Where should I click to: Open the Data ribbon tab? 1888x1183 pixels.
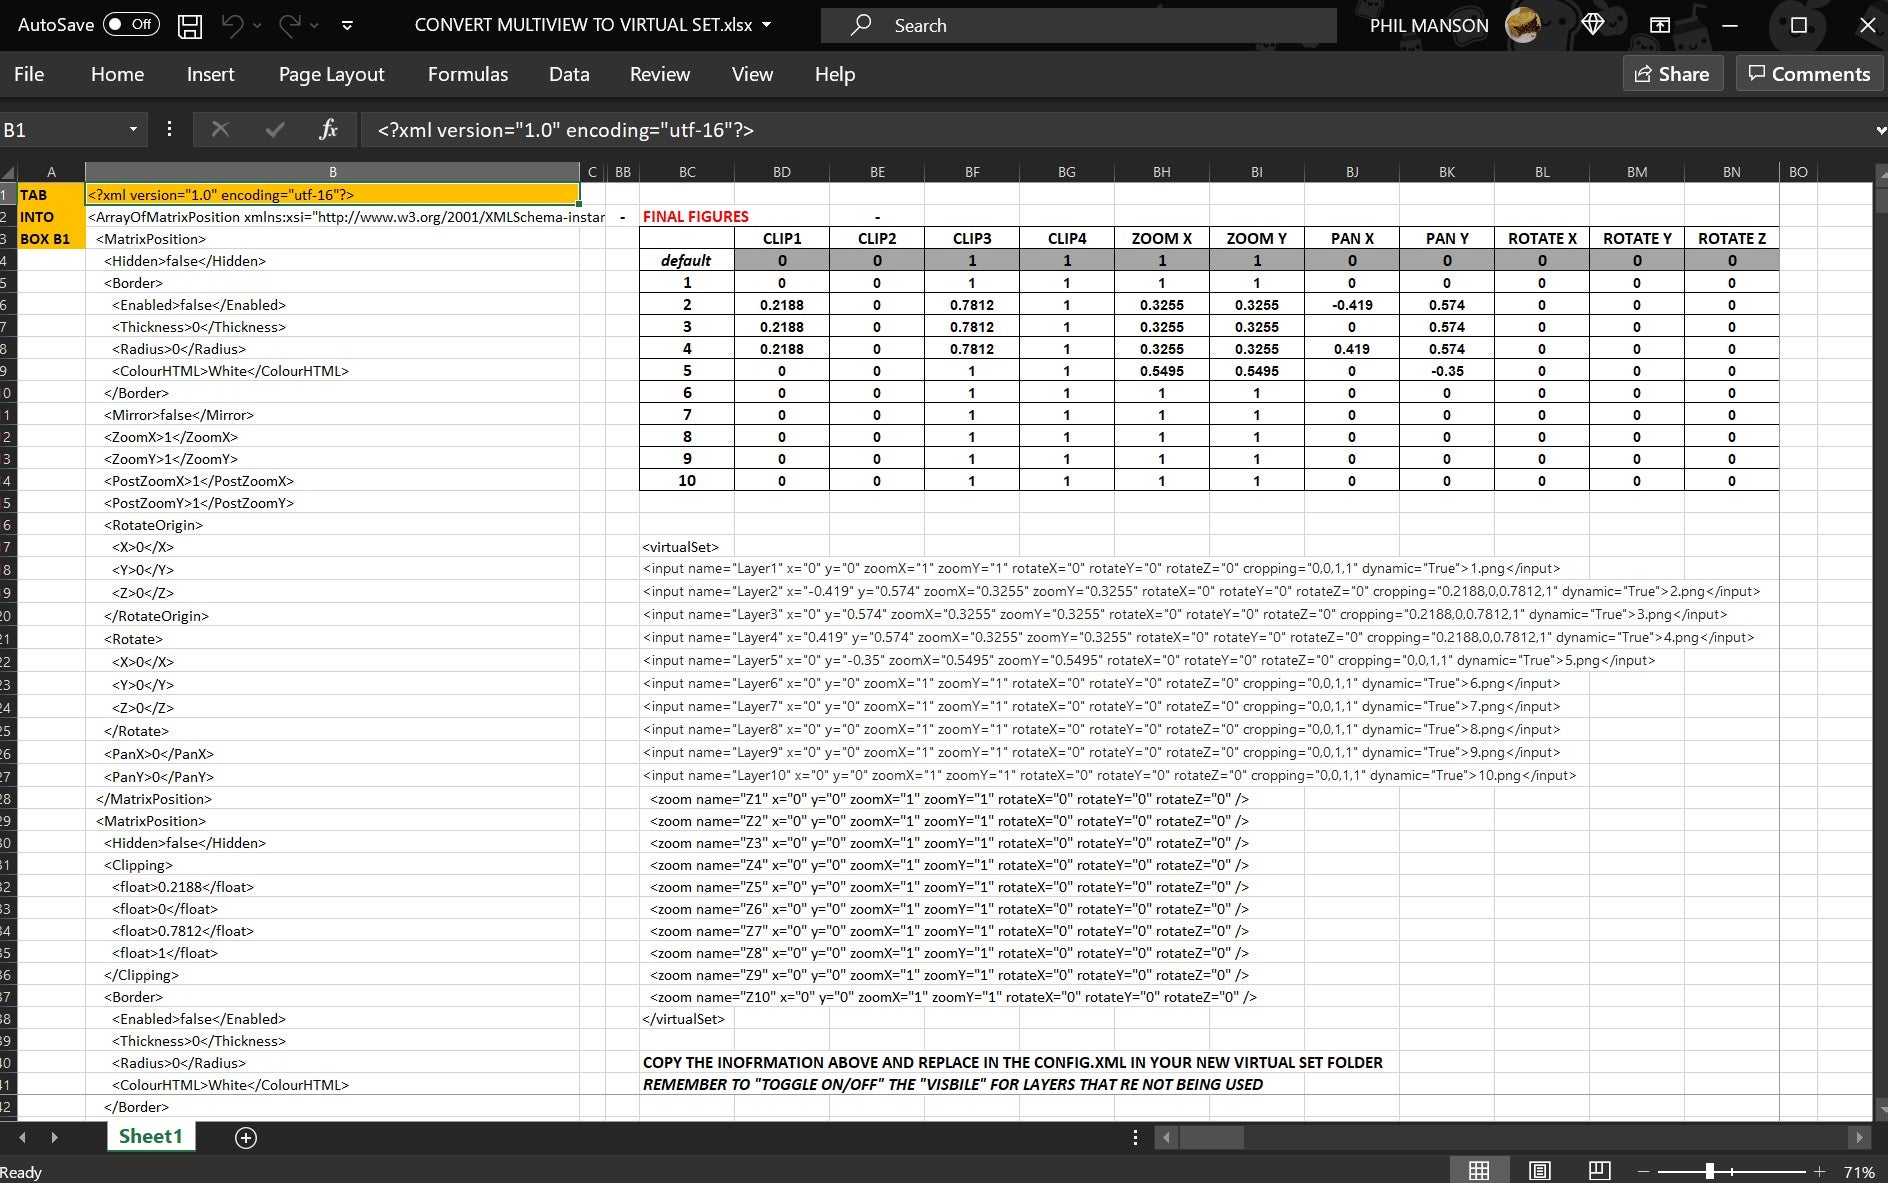coord(568,73)
